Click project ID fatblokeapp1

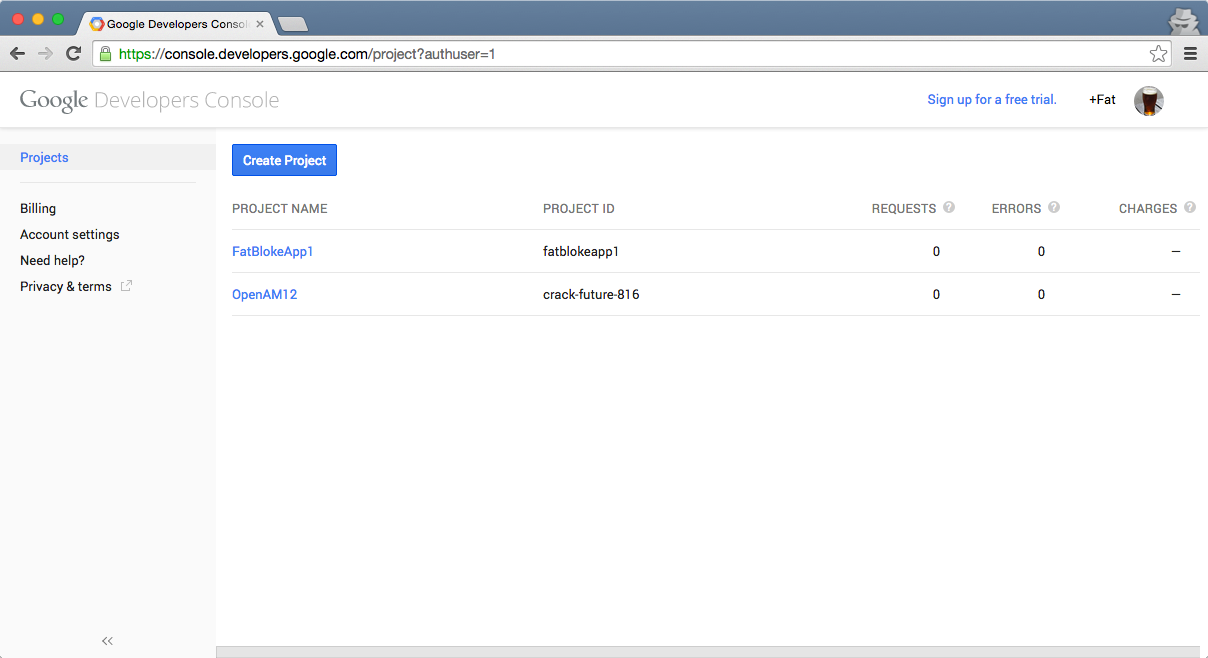pos(581,251)
